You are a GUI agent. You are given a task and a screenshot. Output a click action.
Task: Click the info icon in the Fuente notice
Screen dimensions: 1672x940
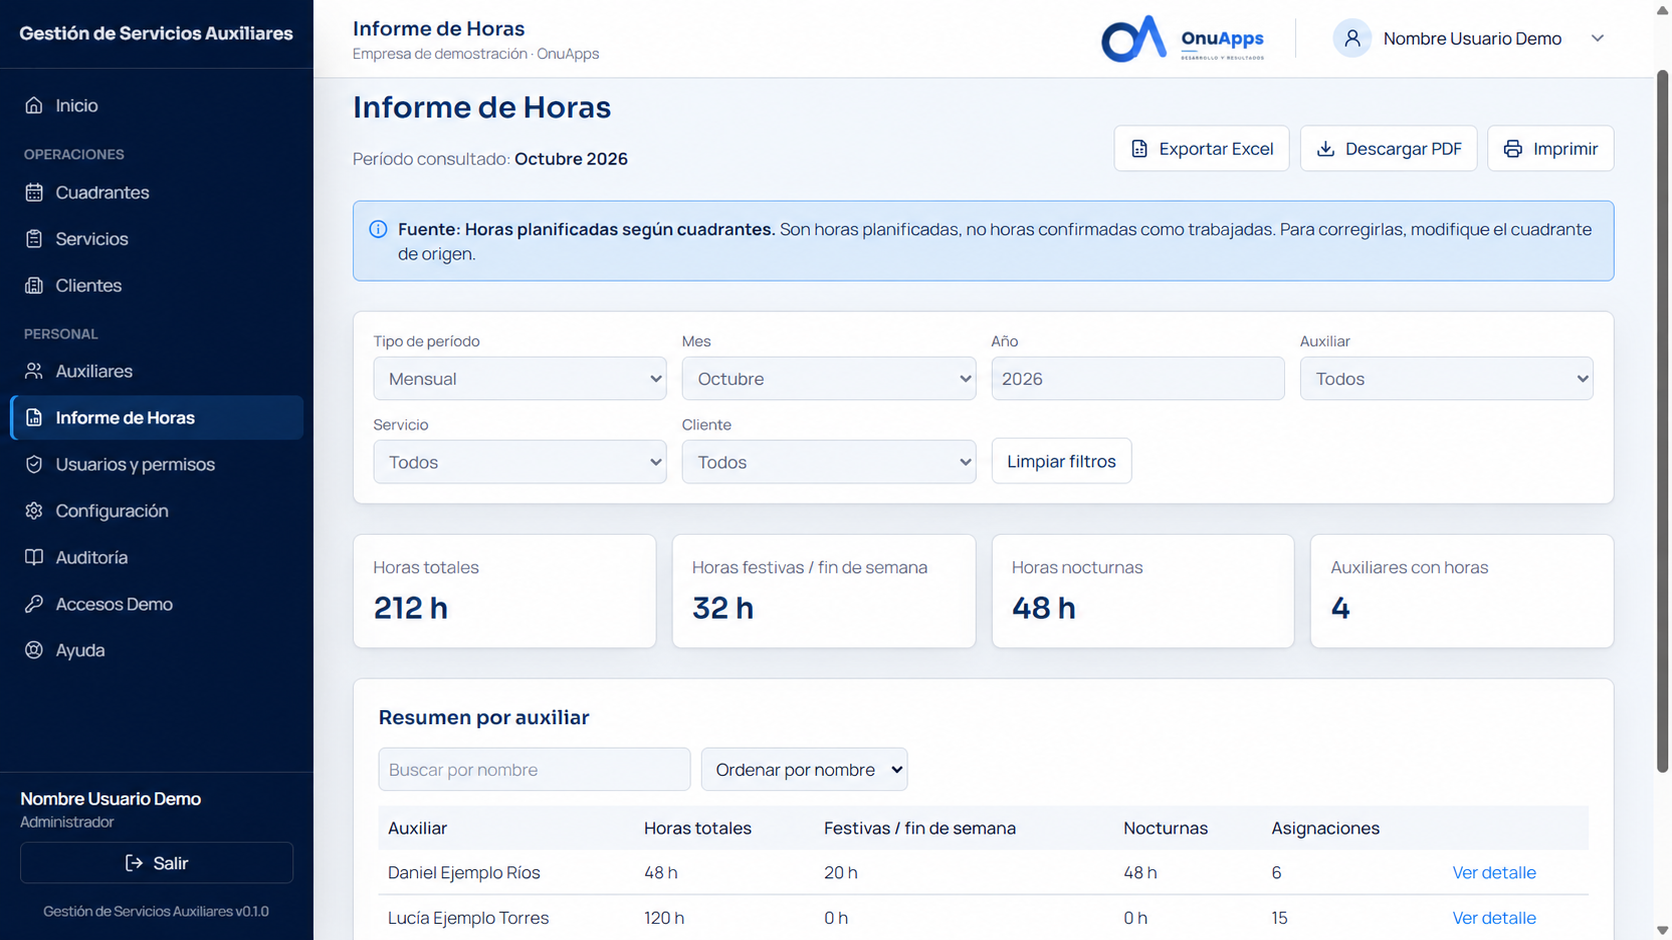pos(378,229)
